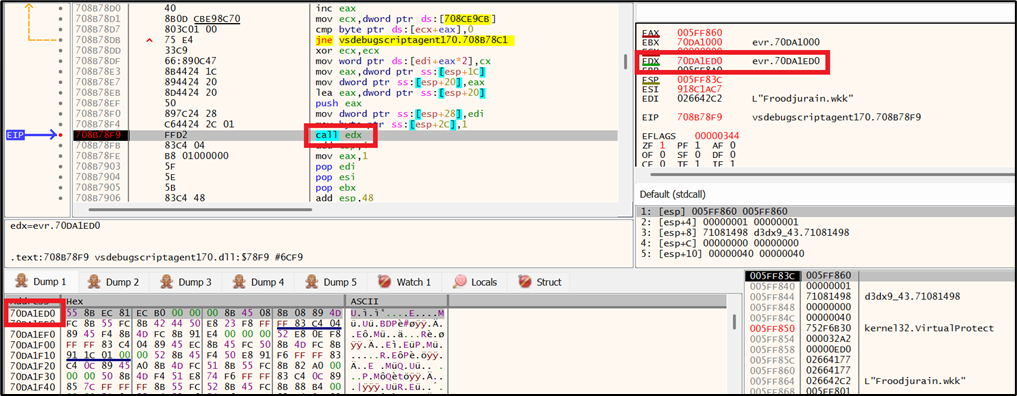The height and width of the screenshot is (396, 1017).
Task: Click the ZF flag value
Action: [x=662, y=146]
